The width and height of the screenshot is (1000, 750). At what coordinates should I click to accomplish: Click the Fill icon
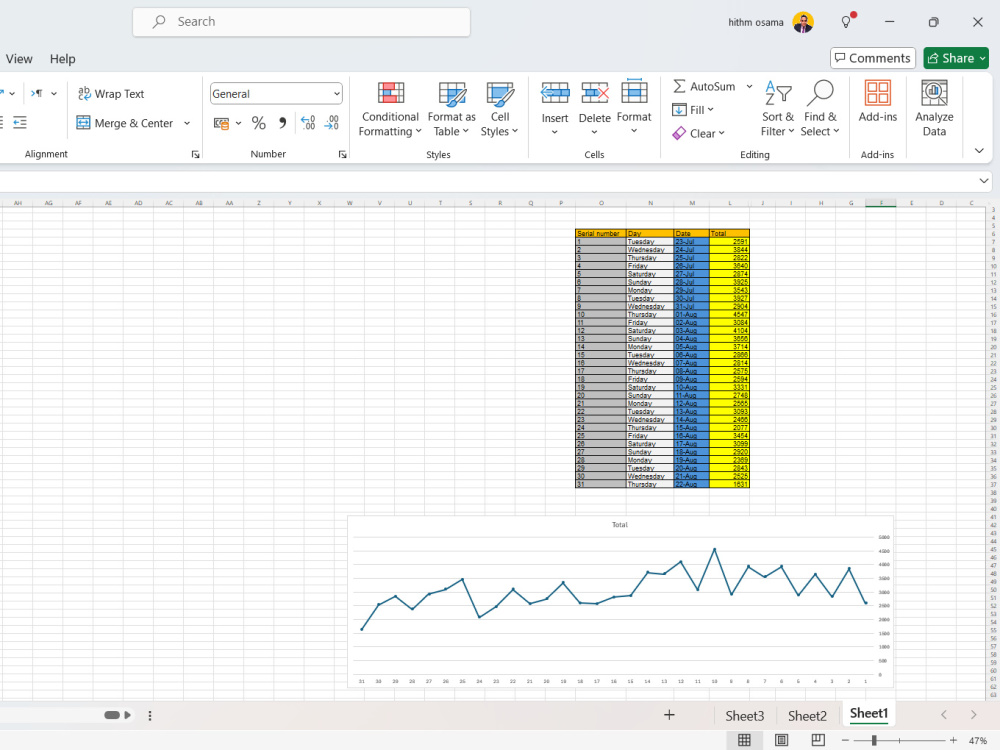coord(679,110)
